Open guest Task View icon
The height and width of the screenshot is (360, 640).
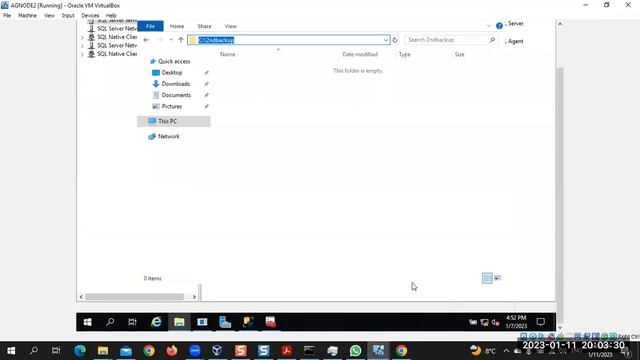[x=132, y=322]
